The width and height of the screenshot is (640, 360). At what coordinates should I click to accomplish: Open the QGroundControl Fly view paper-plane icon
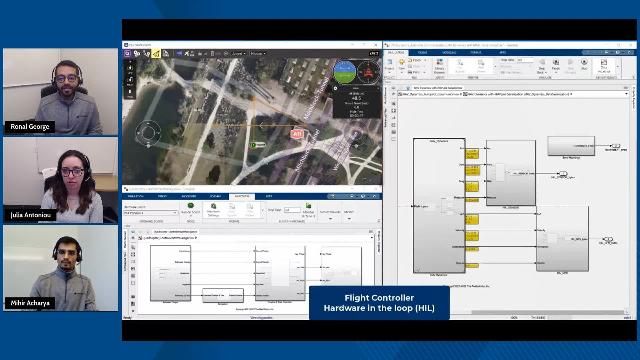(156, 53)
